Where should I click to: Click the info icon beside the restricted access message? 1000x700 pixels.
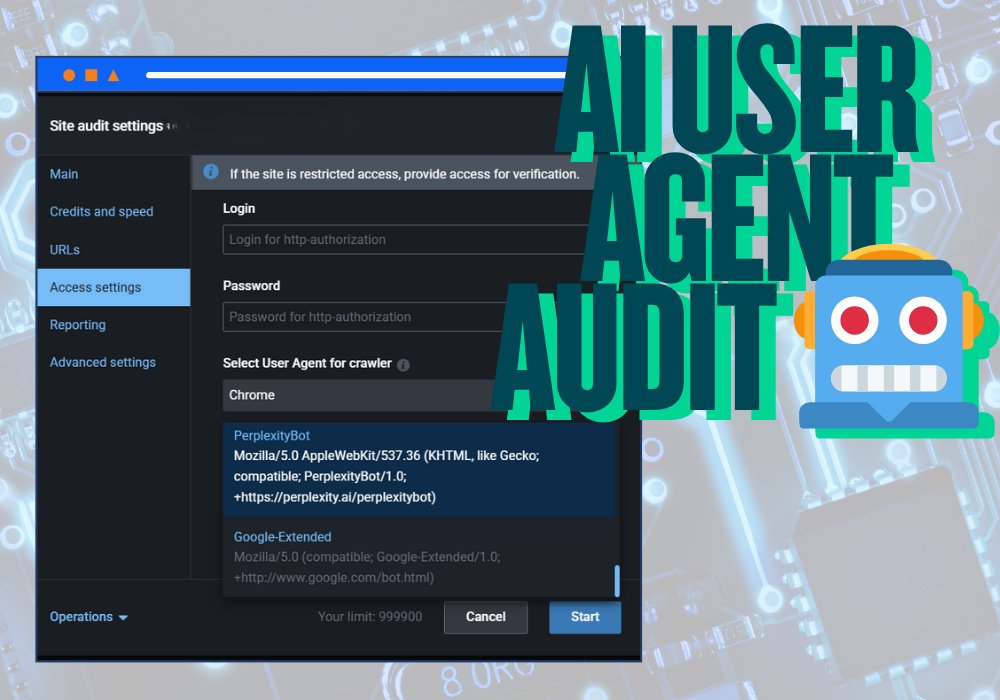point(211,172)
